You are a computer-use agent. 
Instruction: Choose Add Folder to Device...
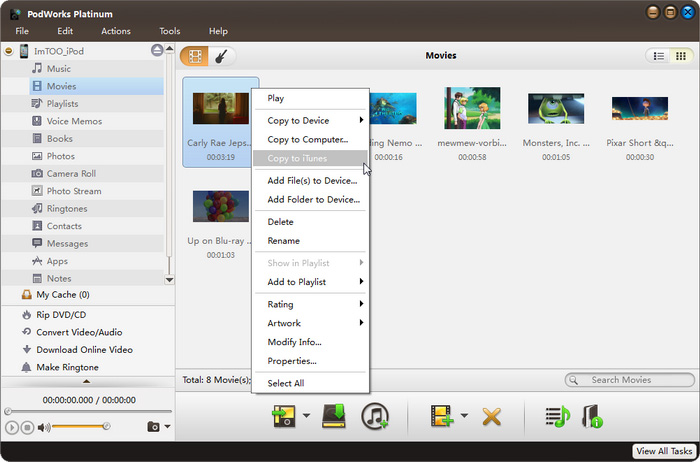pos(310,200)
